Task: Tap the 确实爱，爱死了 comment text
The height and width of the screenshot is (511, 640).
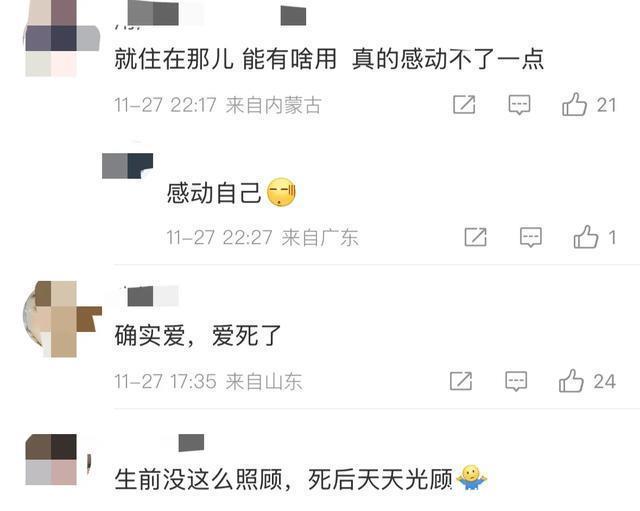Action: (198, 336)
